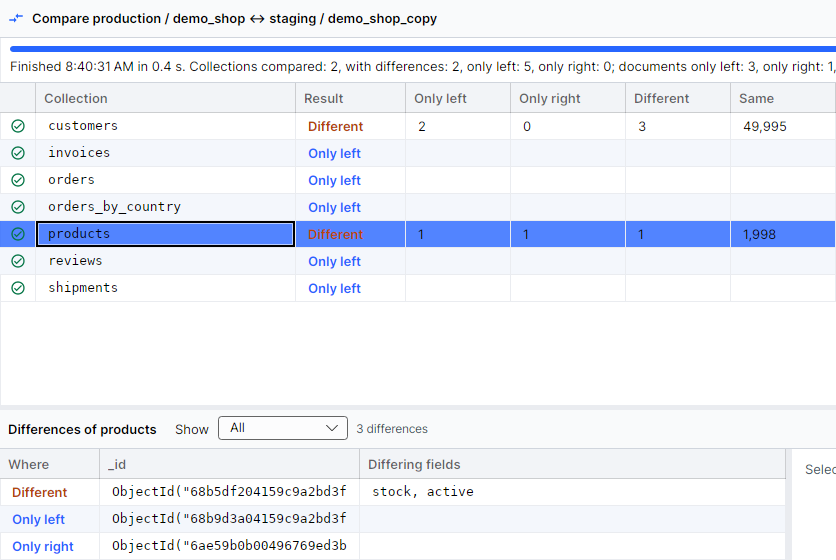Click the Finished status summary text
The image size is (836, 560).
[423, 67]
